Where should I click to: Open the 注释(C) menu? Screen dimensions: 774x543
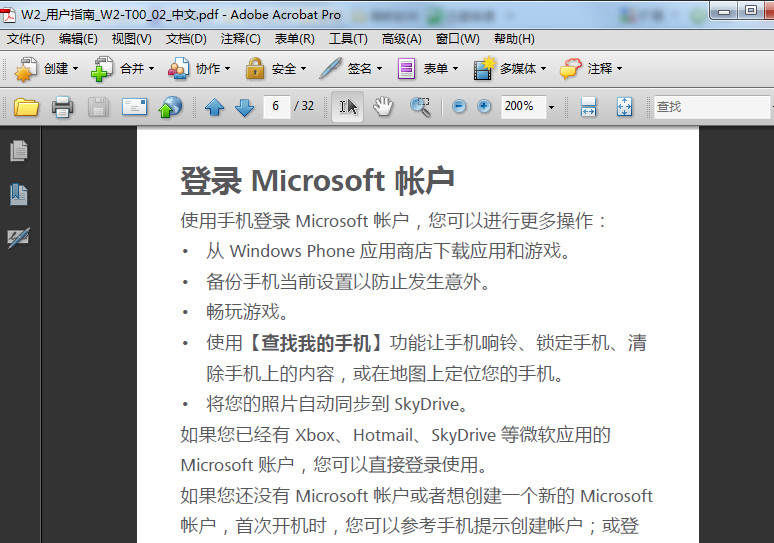pos(240,39)
